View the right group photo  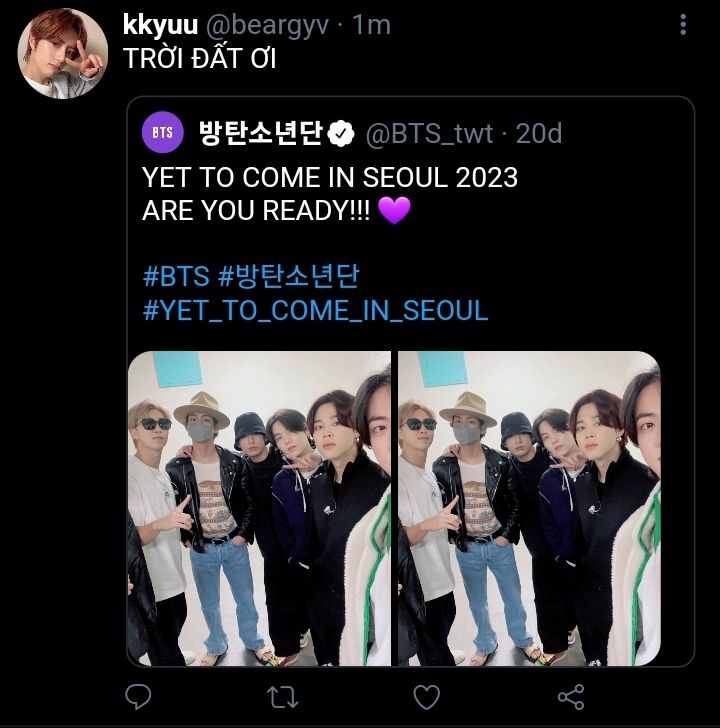pos(529,508)
